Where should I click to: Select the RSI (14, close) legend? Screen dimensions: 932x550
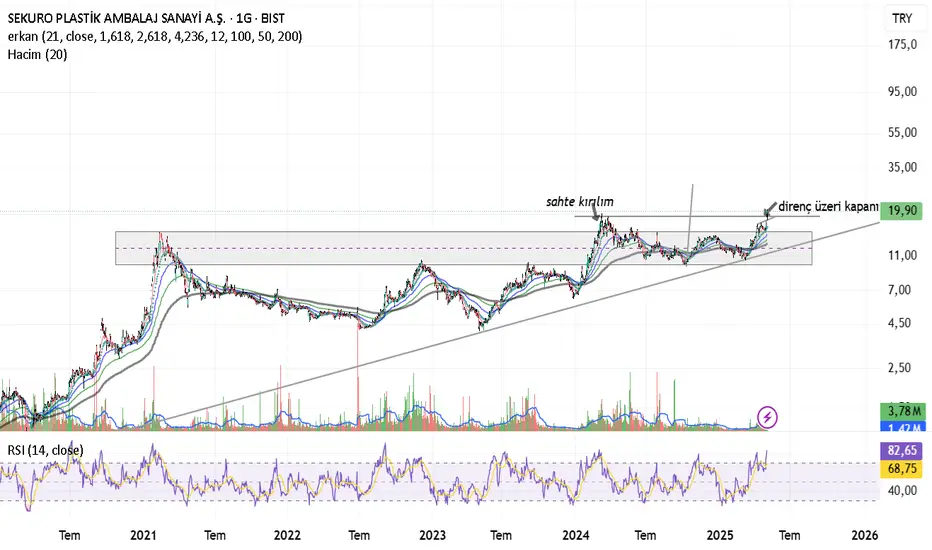tap(45, 450)
